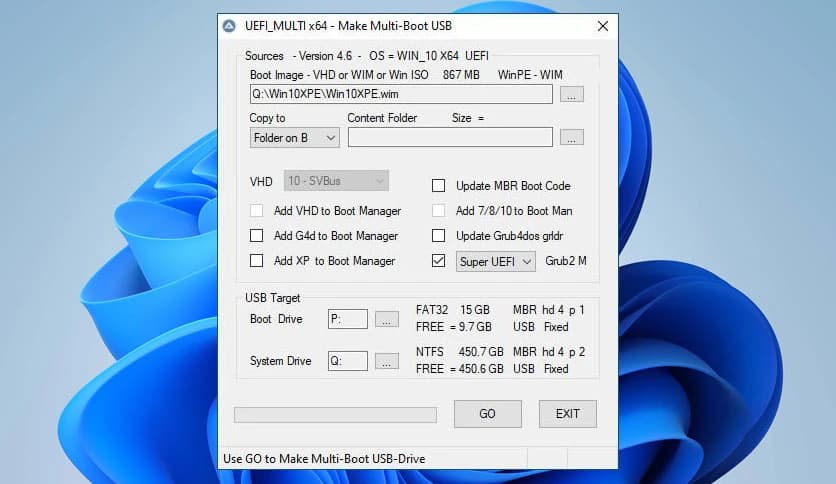Screen dimensions: 836x484
Task: Browse for System Drive Q:
Action: tap(387, 361)
